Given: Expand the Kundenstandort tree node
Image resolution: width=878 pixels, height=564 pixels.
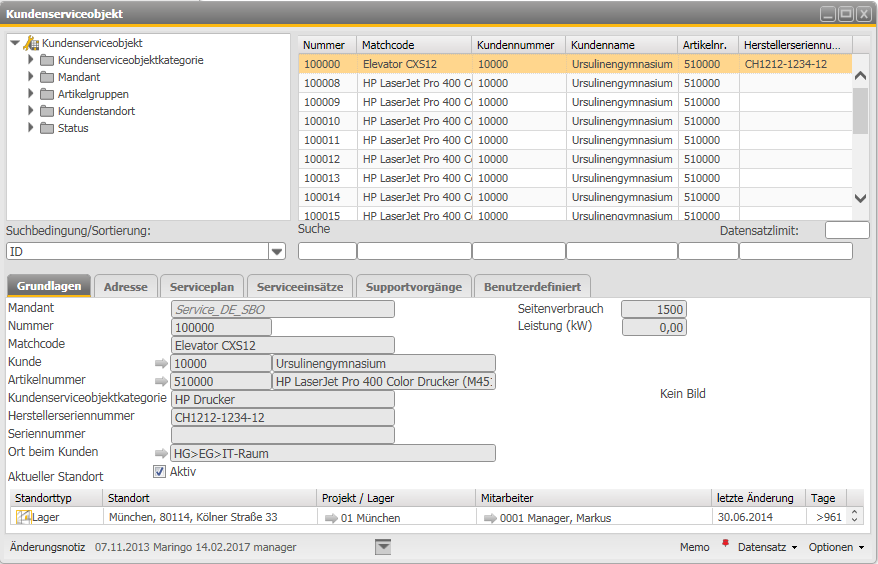Looking at the screenshot, I should click(31, 110).
